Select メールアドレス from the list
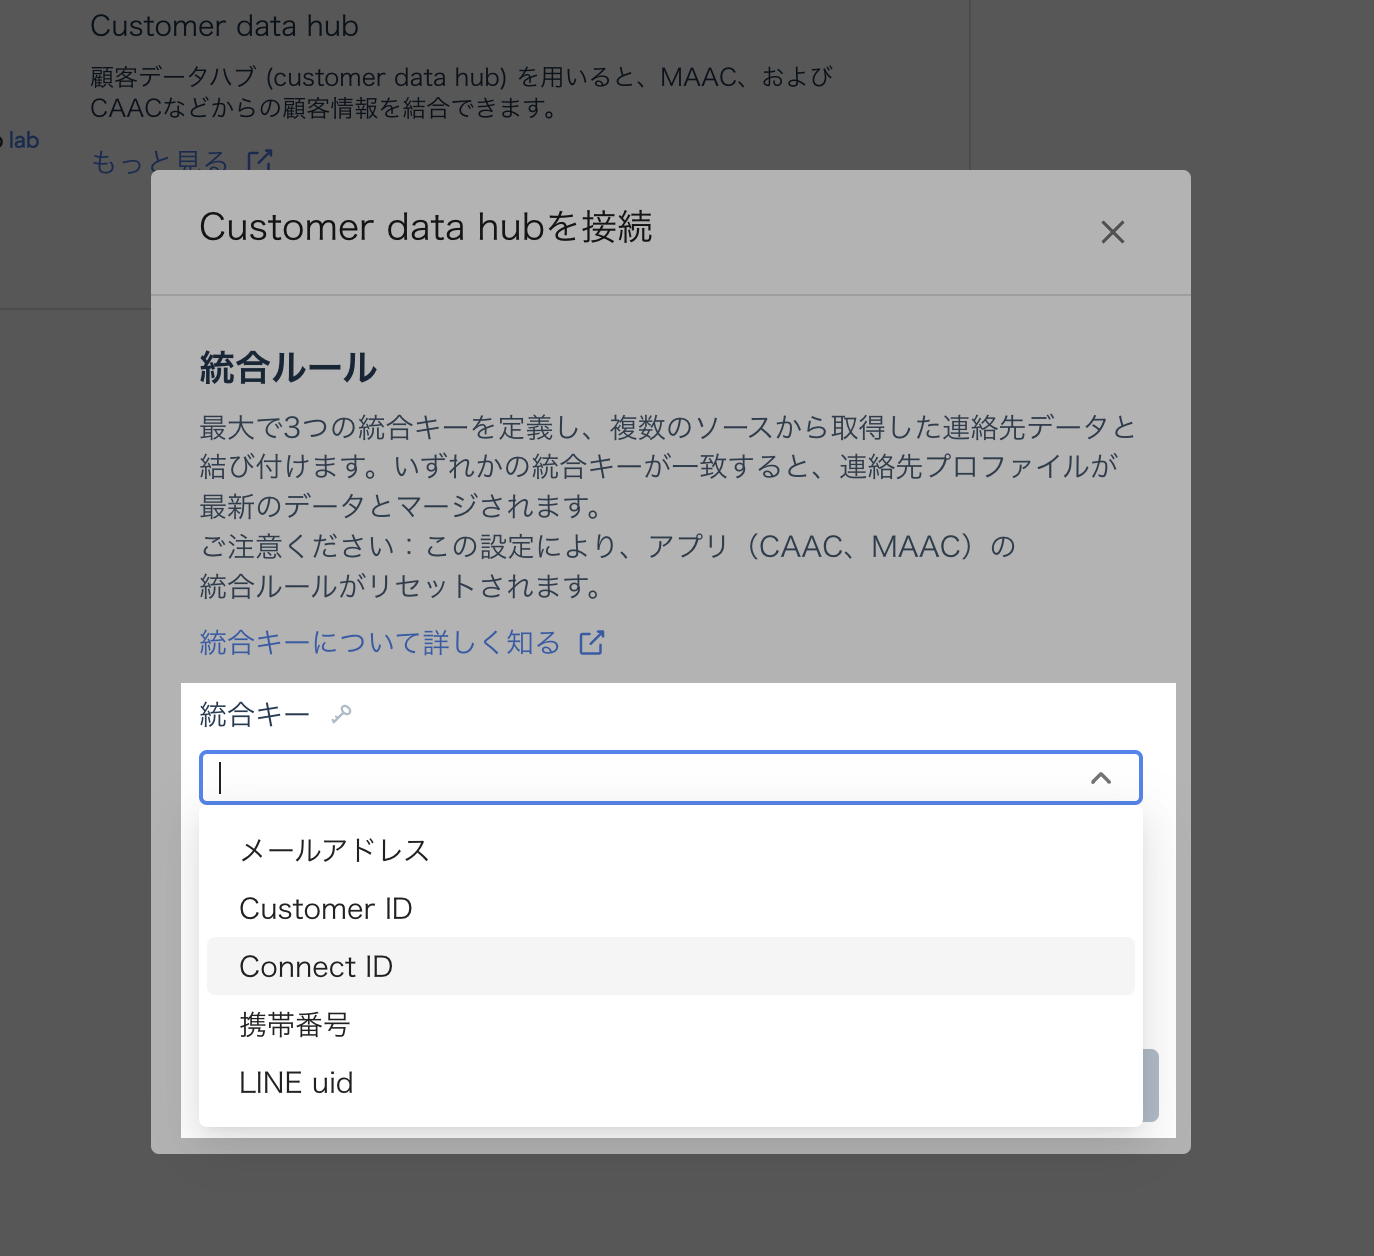 point(334,850)
